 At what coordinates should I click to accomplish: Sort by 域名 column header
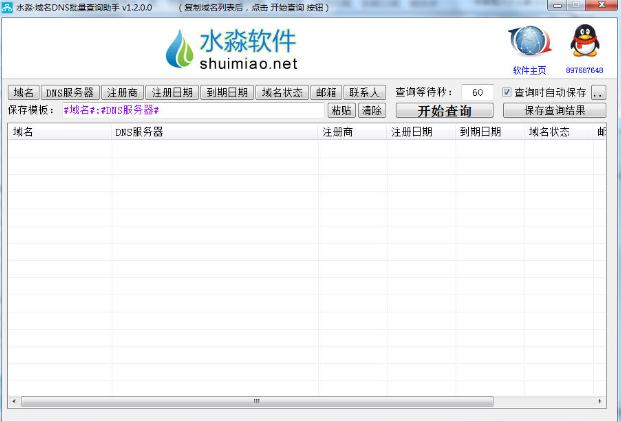coord(58,131)
